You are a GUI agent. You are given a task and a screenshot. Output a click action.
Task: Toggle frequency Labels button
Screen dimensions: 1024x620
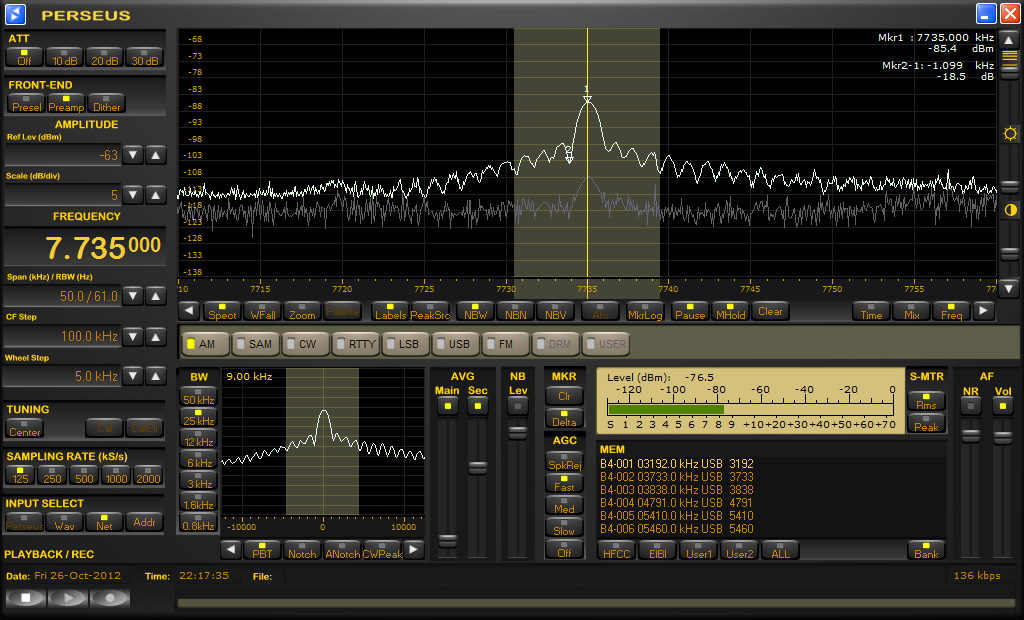click(x=391, y=311)
